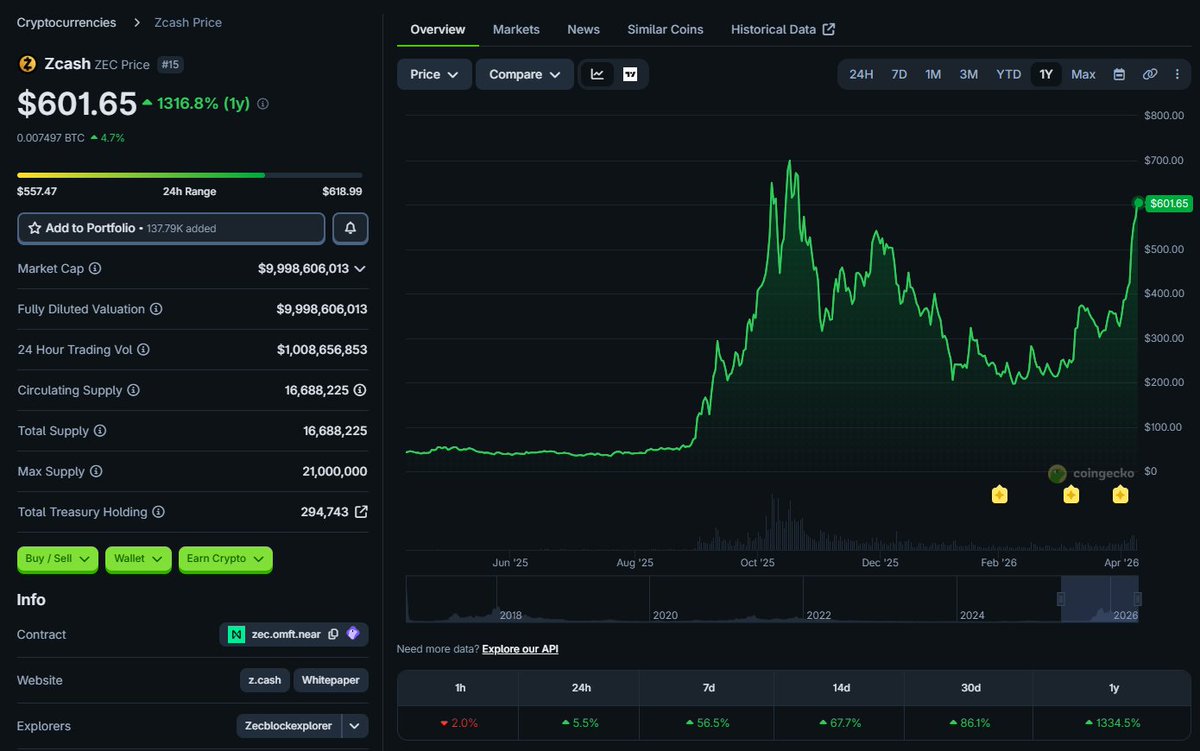
Task: Select the 1Y time range
Action: [1046, 74]
